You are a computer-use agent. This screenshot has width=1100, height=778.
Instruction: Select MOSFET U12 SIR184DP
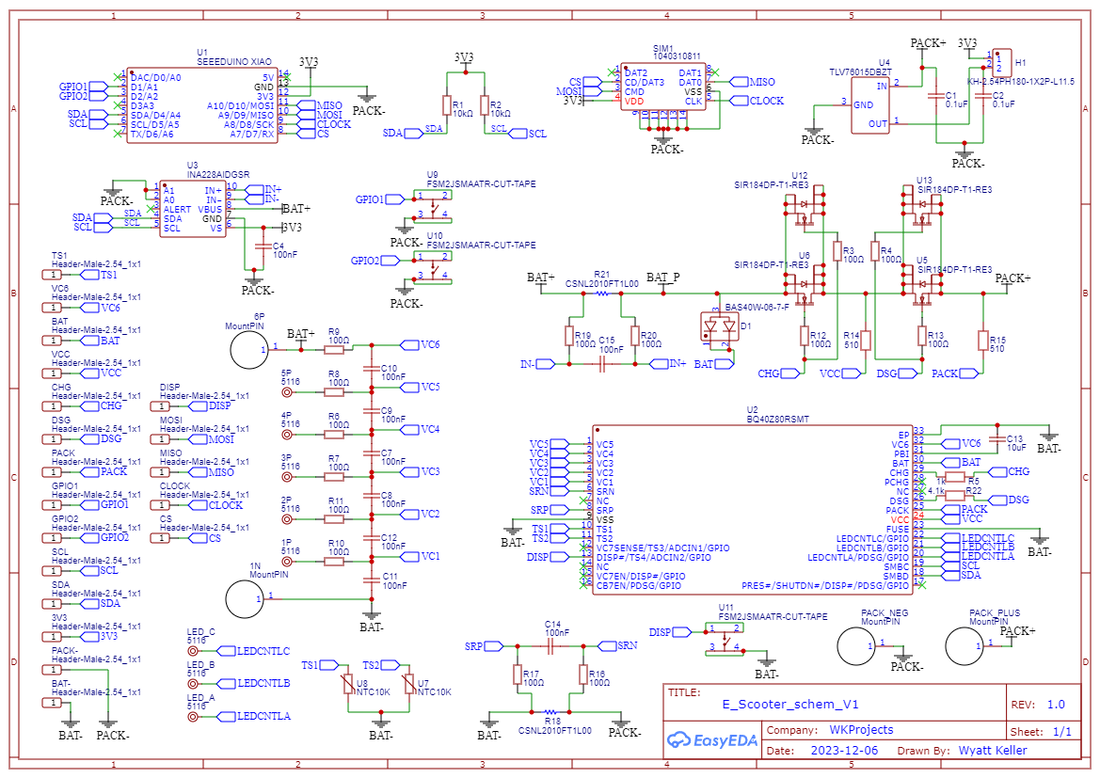click(x=805, y=206)
